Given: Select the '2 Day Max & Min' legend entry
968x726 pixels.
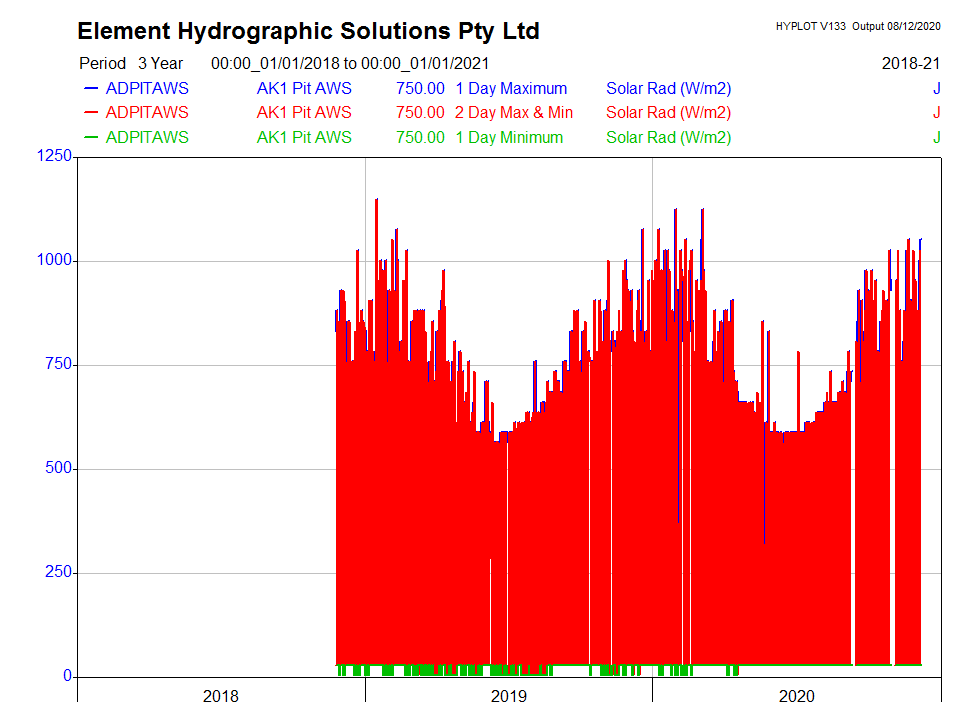Looking at the screenshot, I should [x=514, y=113].
